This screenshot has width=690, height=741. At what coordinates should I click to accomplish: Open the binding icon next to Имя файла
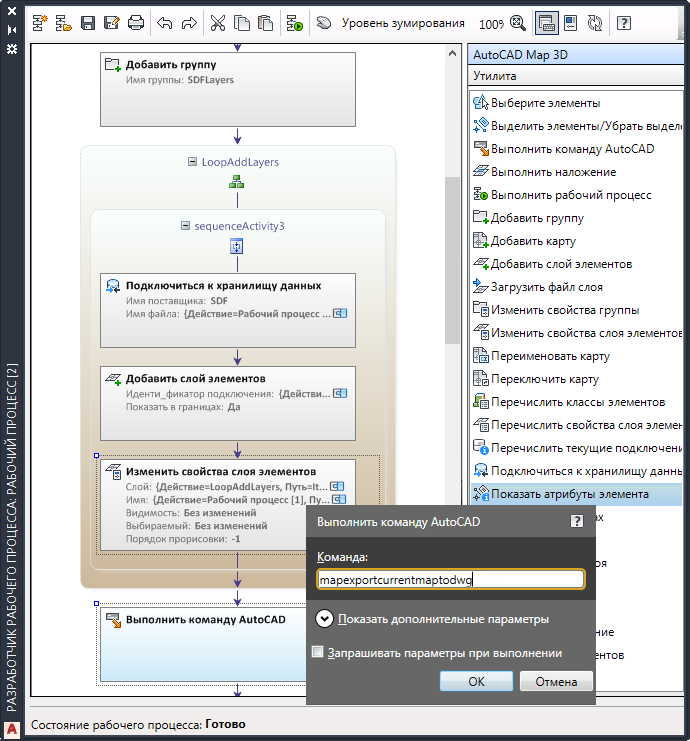coord(340,313)
